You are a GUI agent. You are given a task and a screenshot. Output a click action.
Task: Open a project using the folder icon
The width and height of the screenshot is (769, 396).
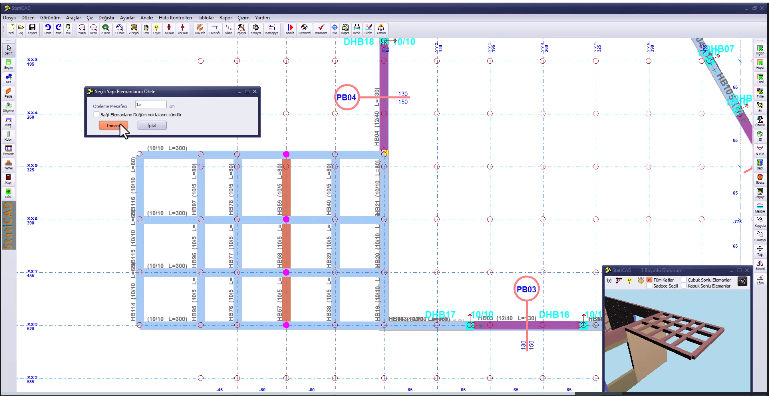(21, 28)
